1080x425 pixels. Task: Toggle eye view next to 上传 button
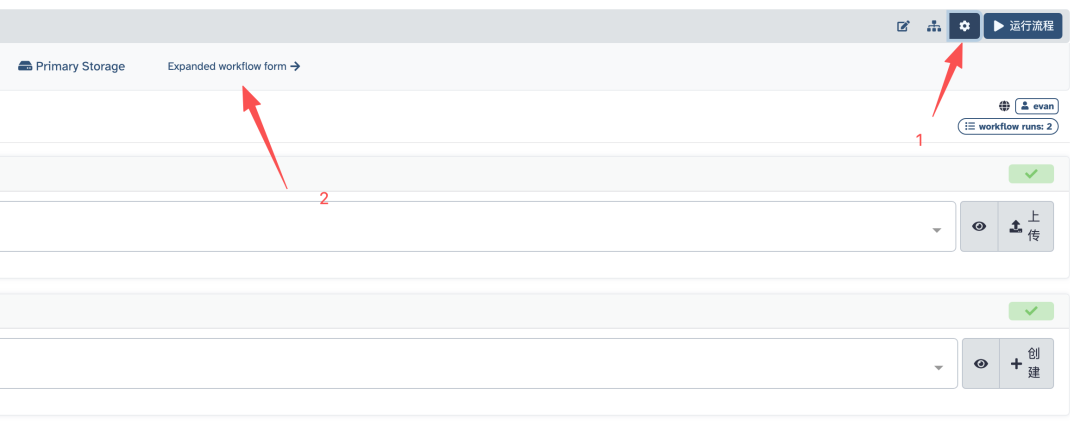[x=979, y=227]
